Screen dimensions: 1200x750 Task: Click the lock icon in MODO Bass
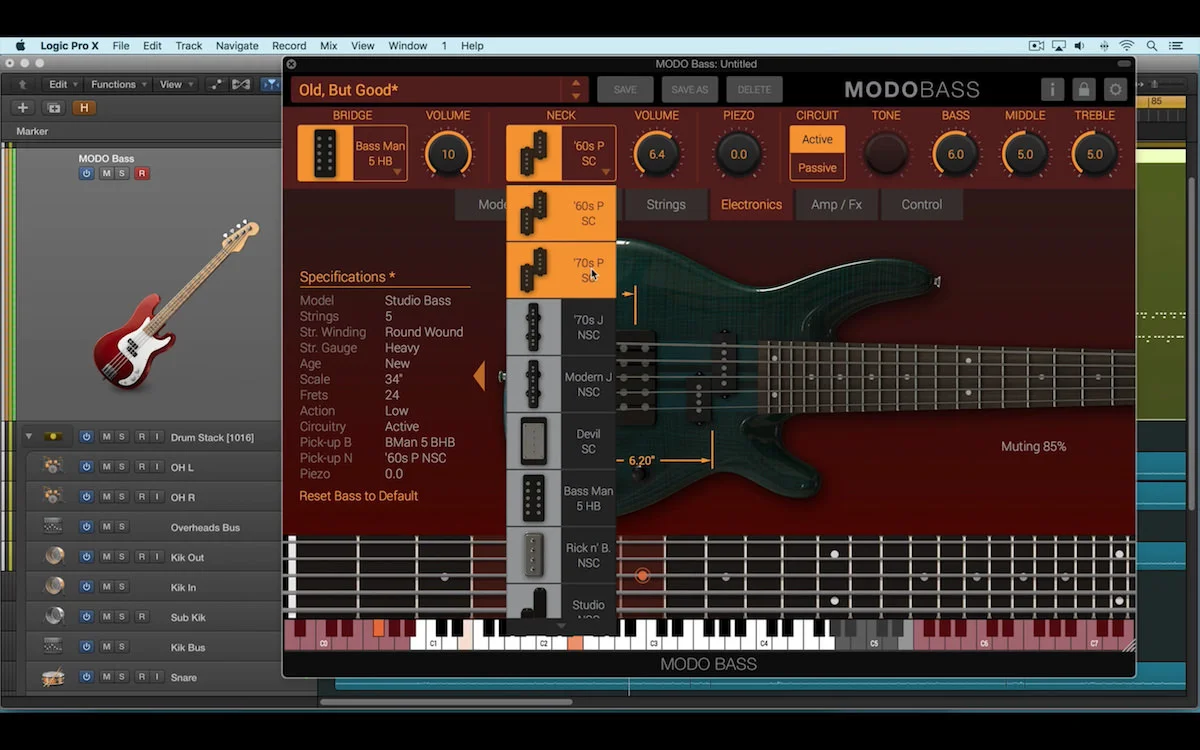(x=1083, y=89)
